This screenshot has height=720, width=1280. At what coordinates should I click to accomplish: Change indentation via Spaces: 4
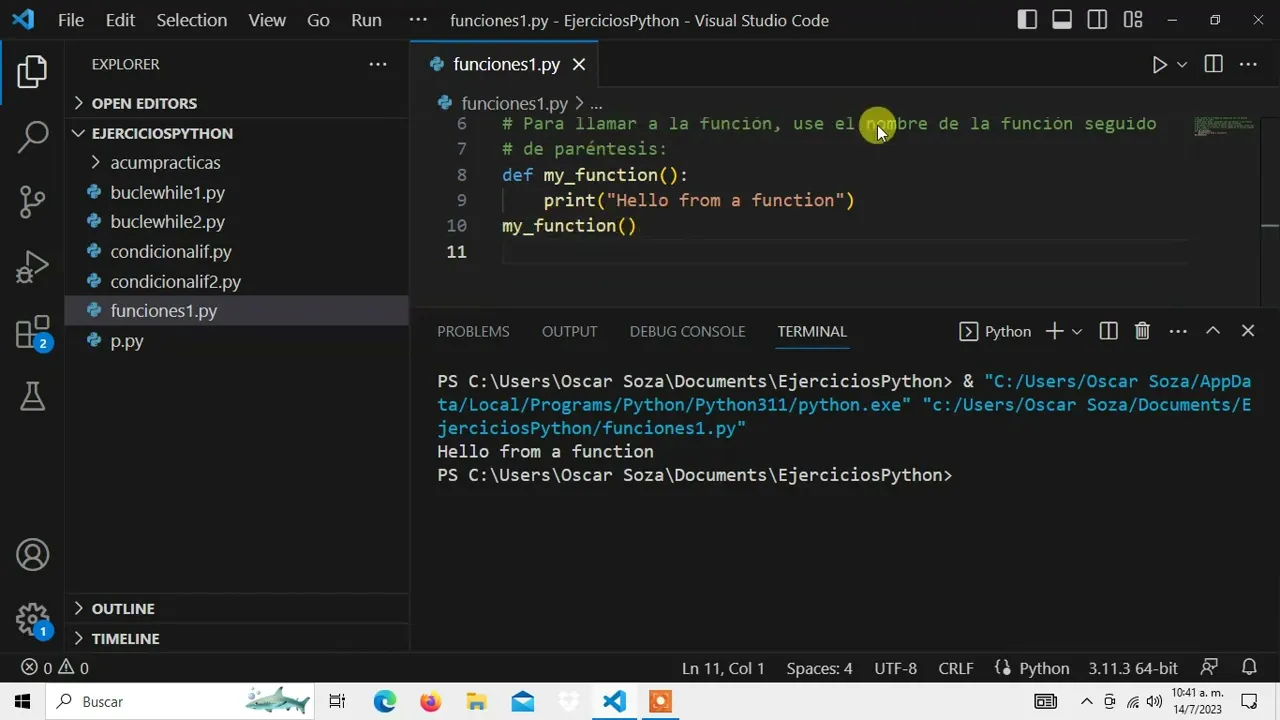(x=819, y=668)
